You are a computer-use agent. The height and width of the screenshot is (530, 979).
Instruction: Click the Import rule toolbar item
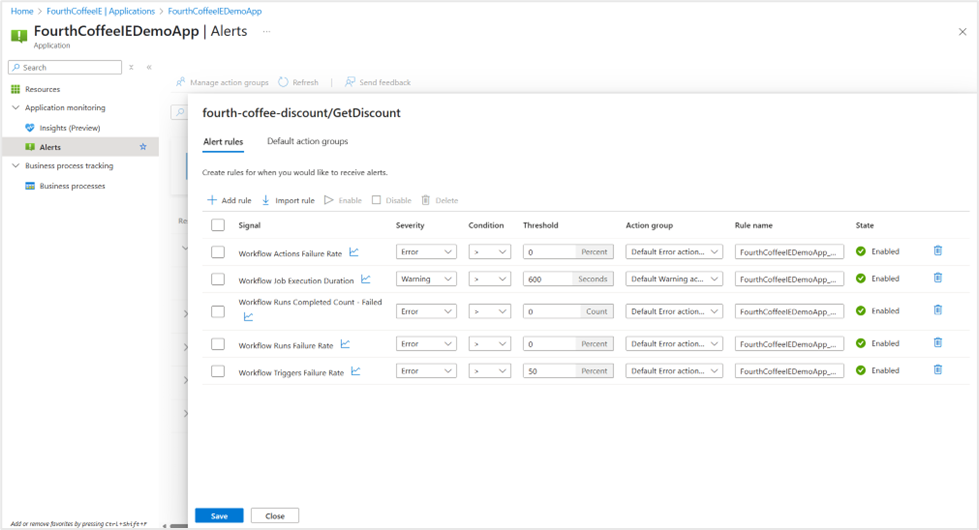click(x=288, y=200)
